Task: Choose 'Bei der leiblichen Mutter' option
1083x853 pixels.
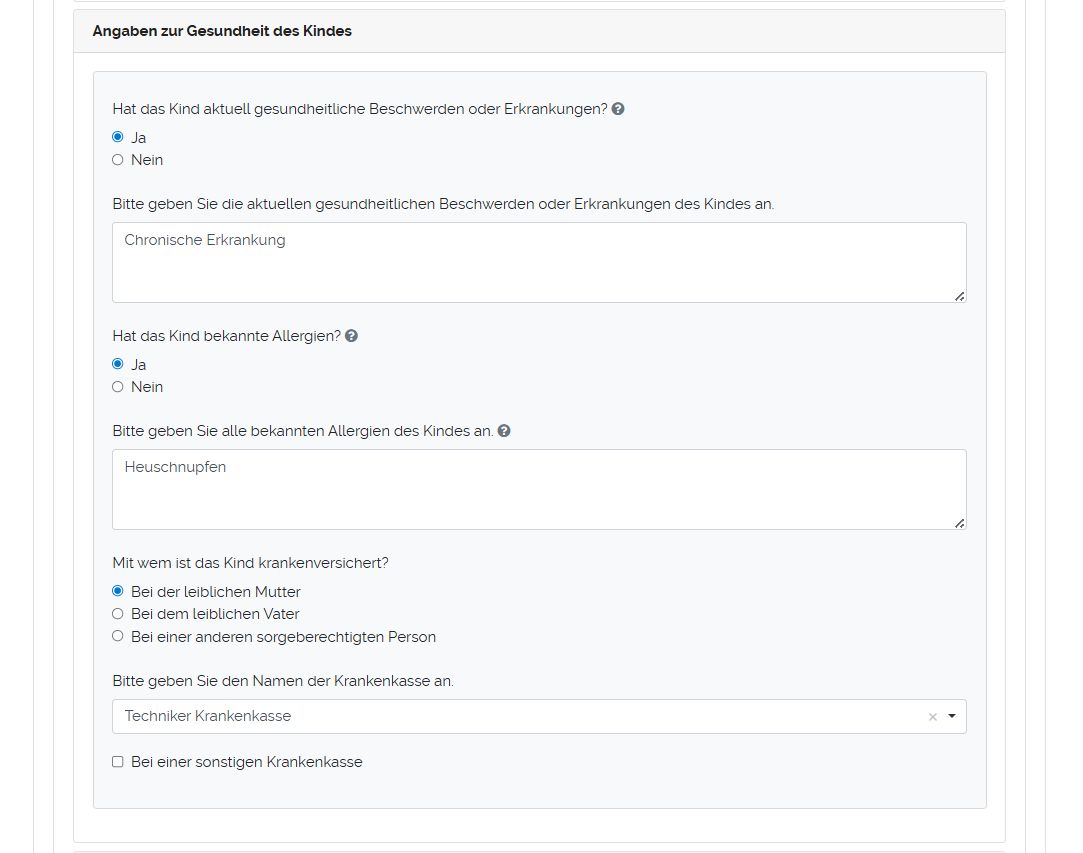Action: point(118,591)
